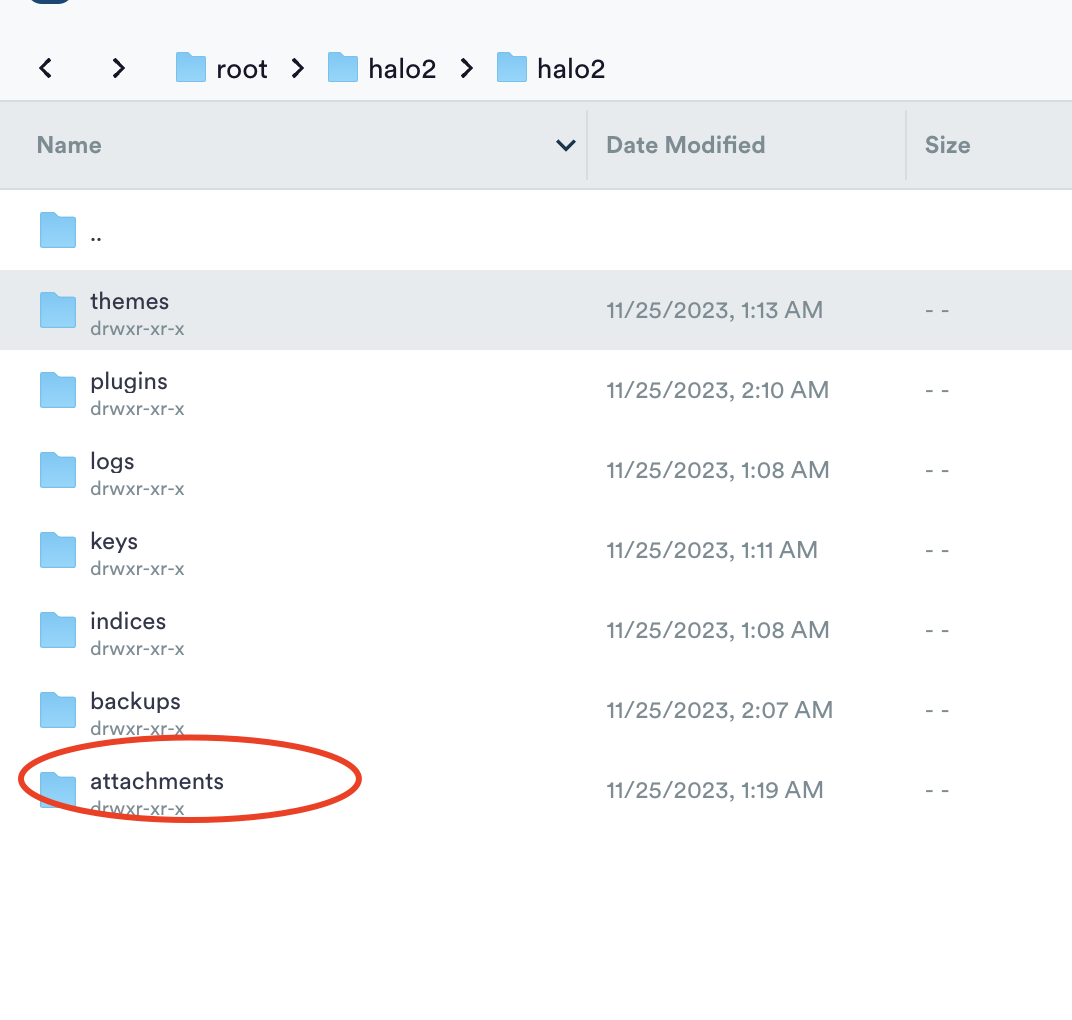The image size is (1072, 1020).
Task: Click the logs folder icon
Action: tap(58, 470)
